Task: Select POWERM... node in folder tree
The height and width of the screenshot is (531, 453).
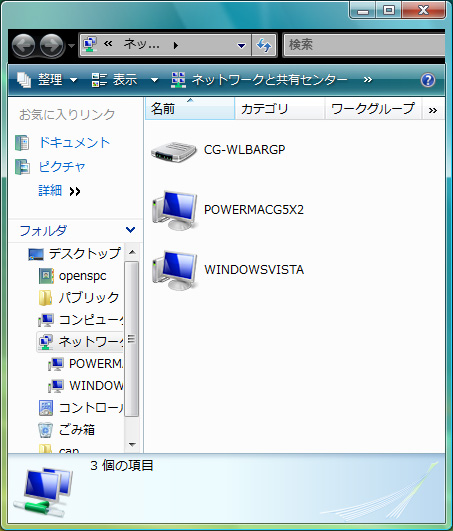Action: click(x=96, y=364)
